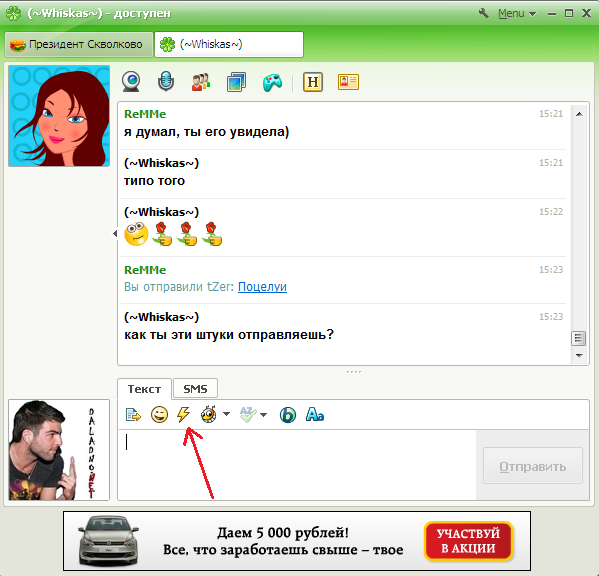Click the ICQ flower icon in title bar

point(13,13)
